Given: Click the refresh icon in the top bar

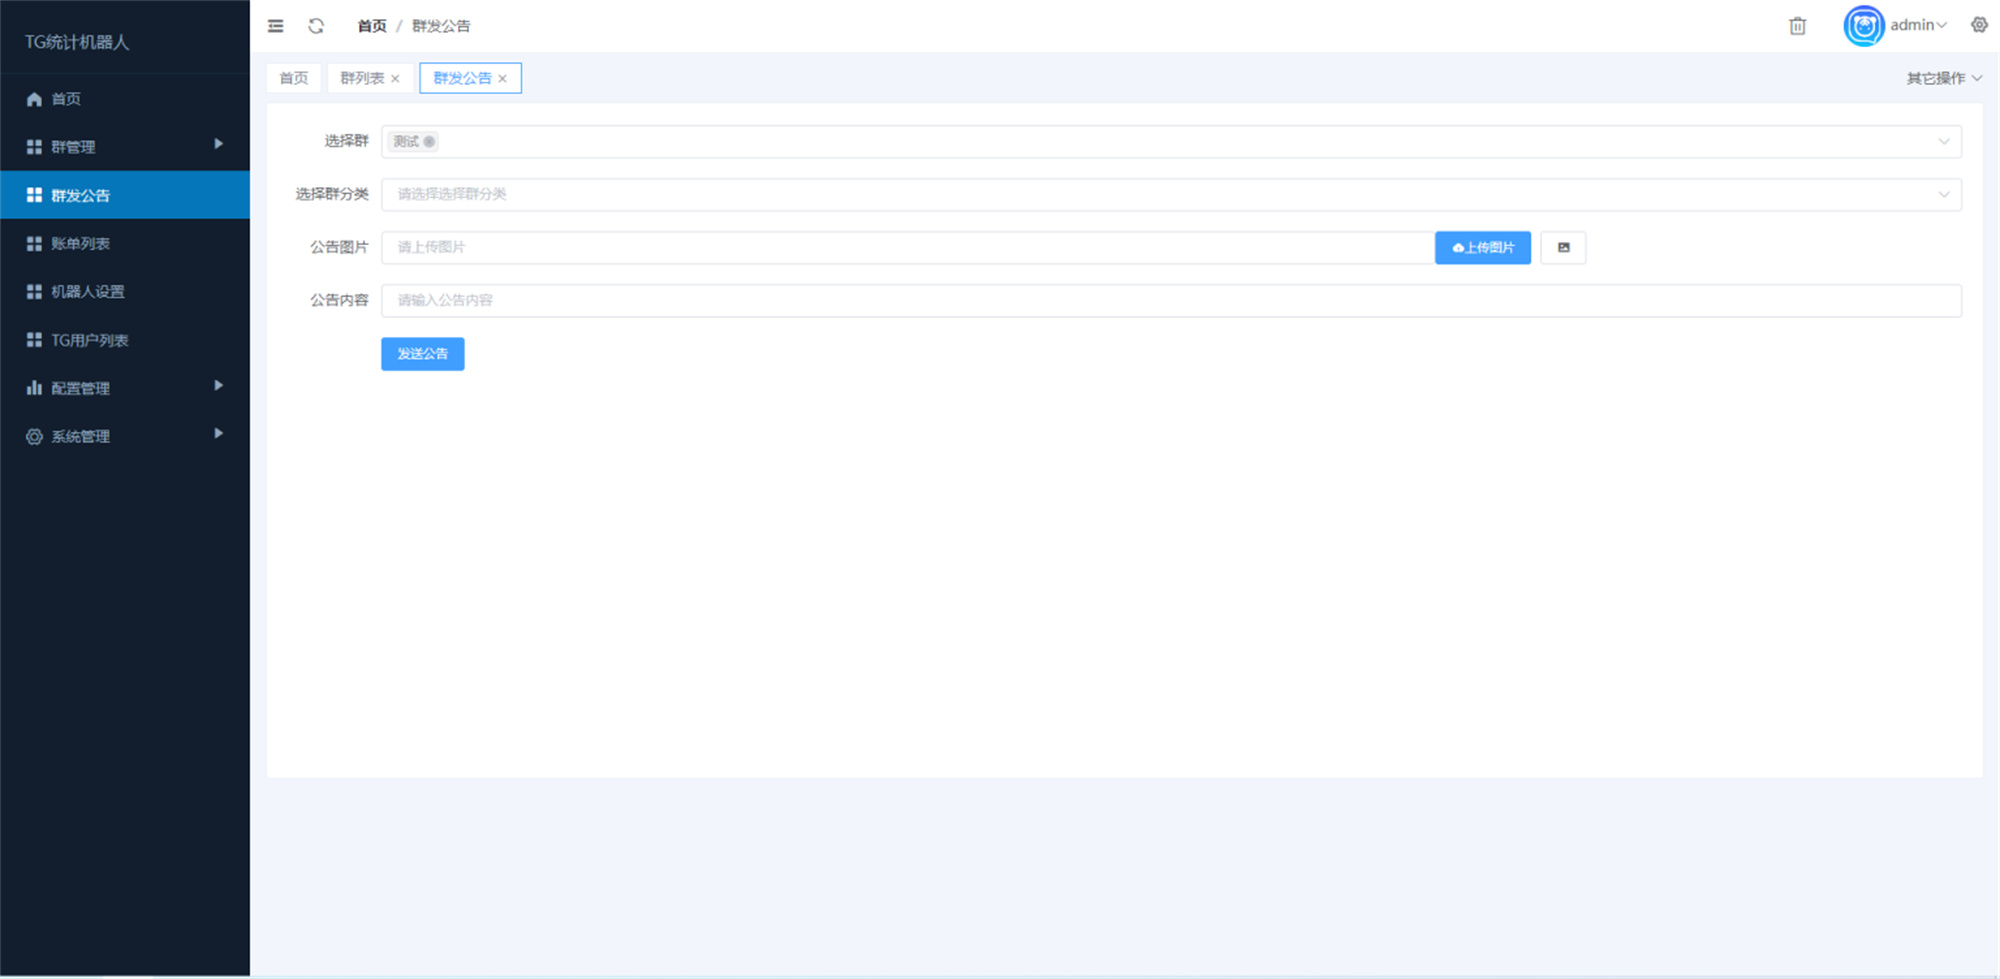Looking at the screenshot, I should tap(316, 26).
